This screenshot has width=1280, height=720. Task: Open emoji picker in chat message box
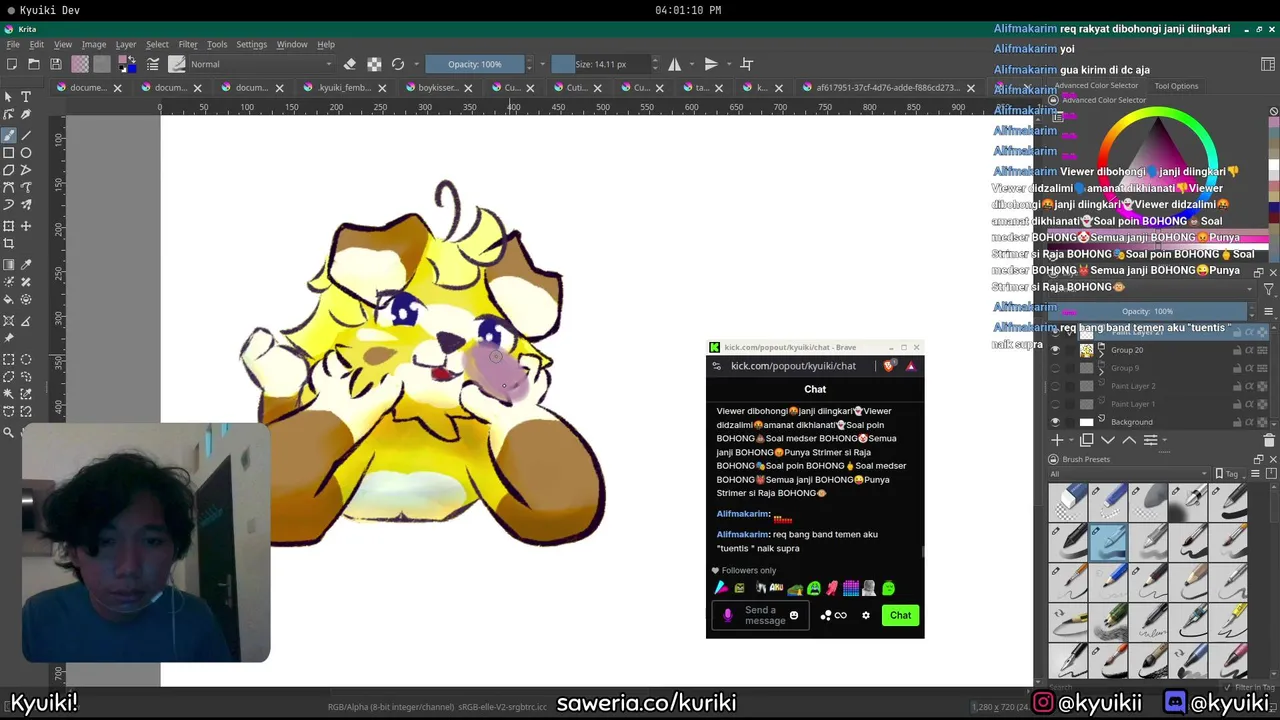(794, 615)
